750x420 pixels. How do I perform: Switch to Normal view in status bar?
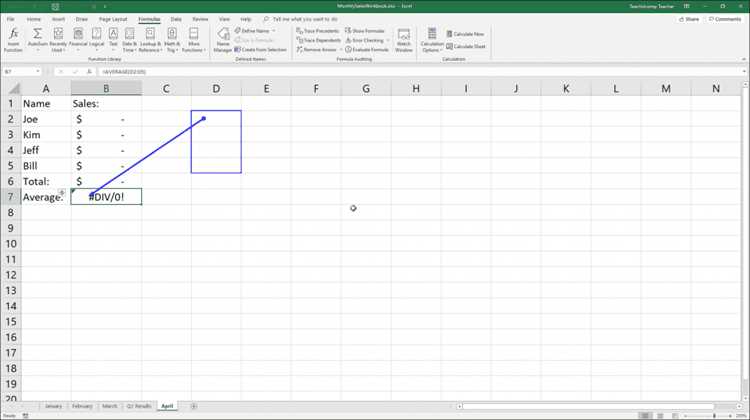(x=645, y=416)
